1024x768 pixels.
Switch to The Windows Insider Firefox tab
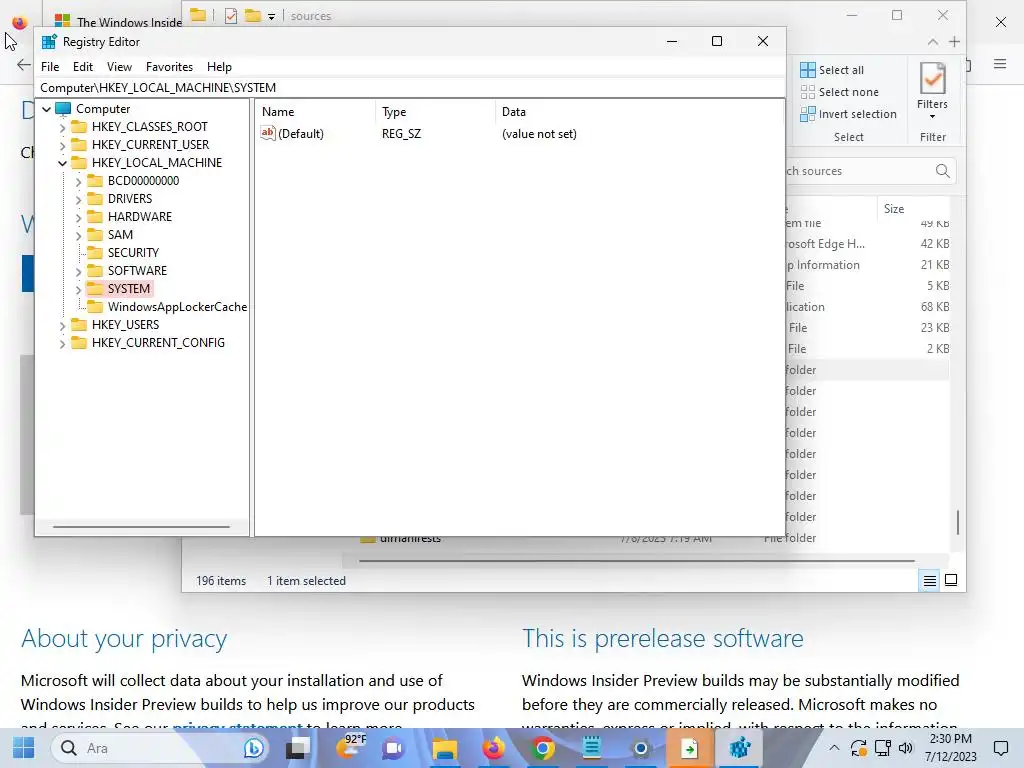click(116, 22)
